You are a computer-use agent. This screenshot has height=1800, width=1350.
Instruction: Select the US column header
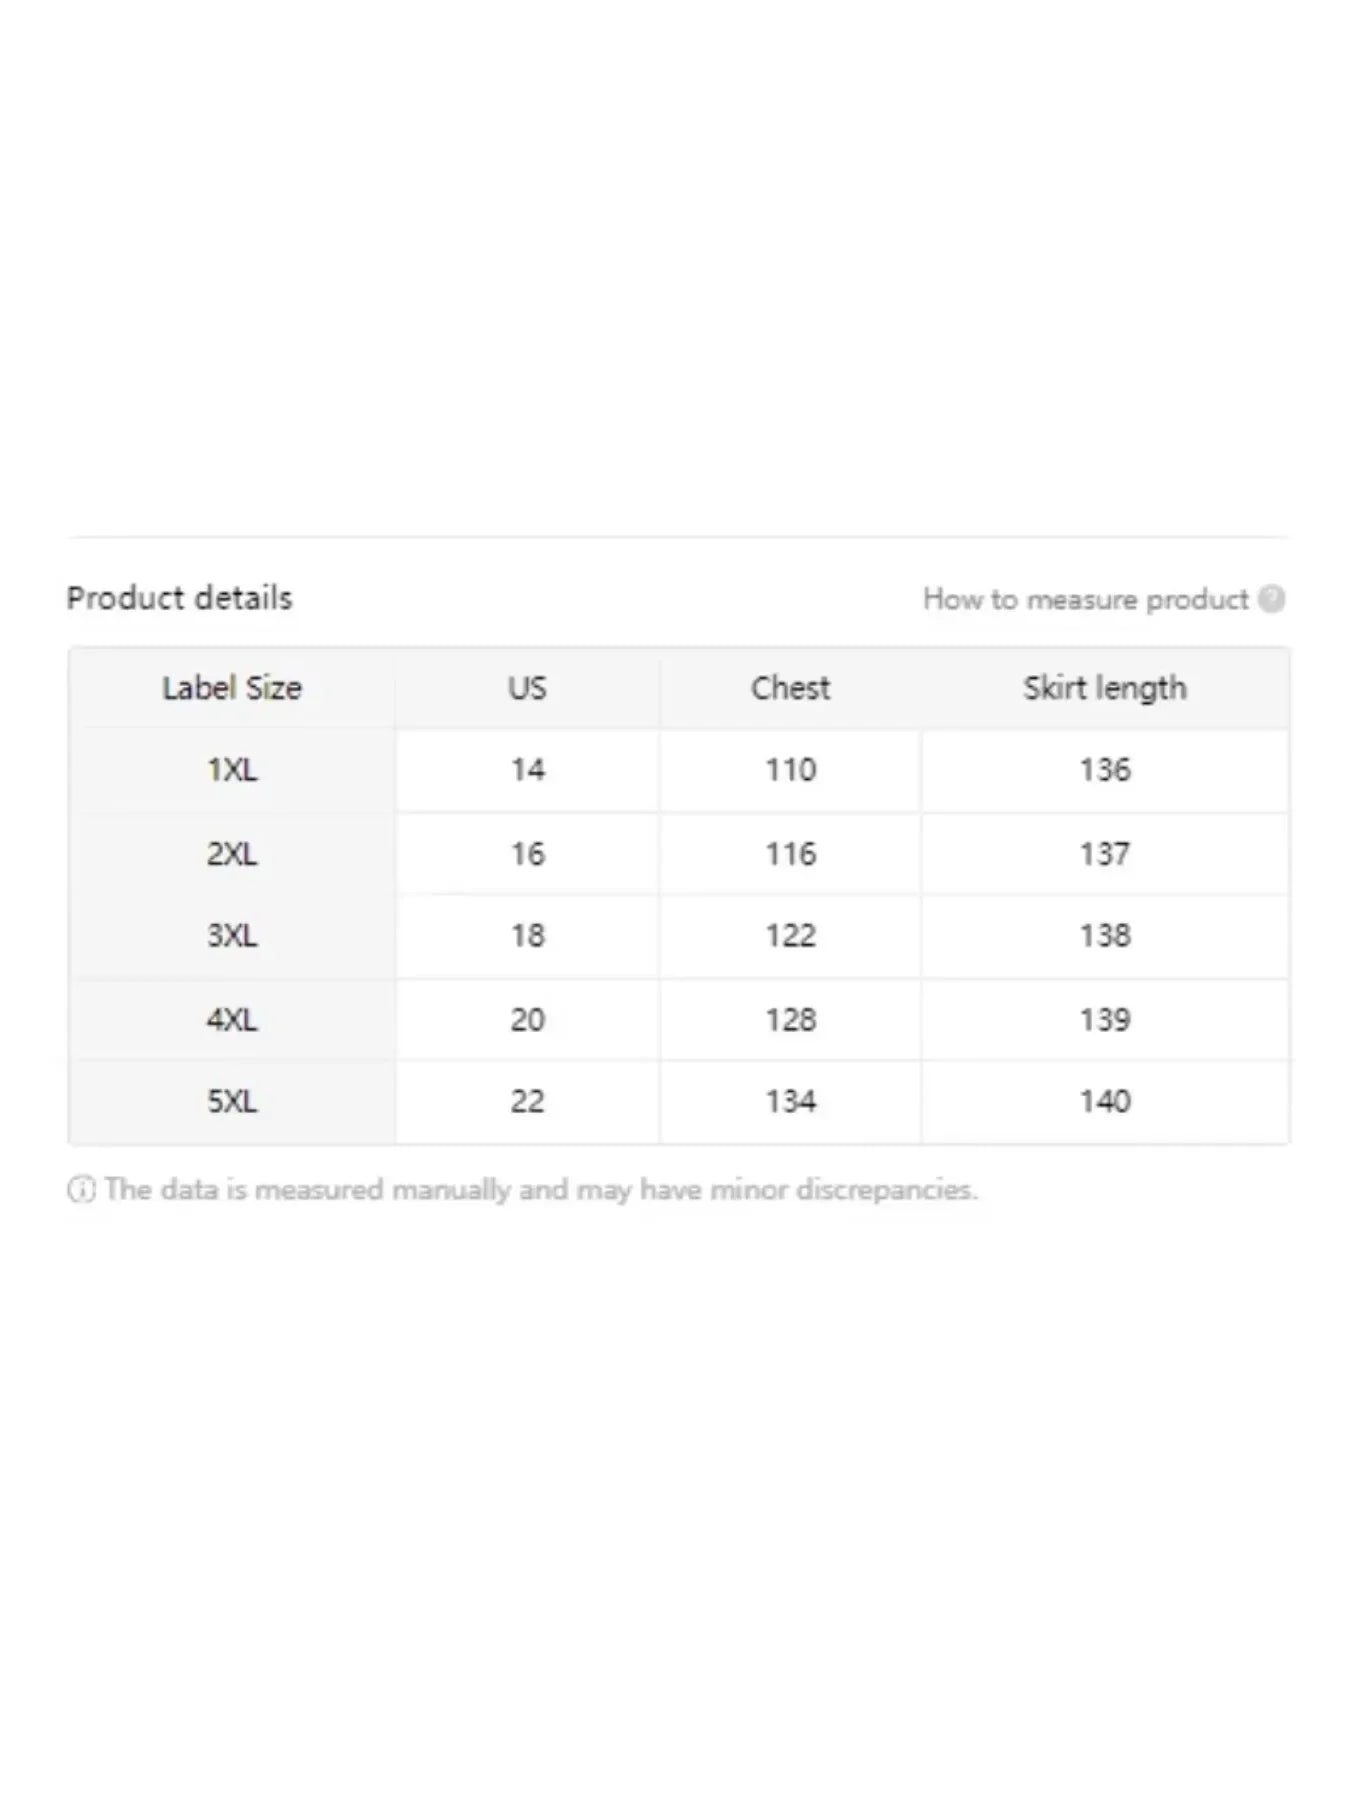tap(527, 688)
